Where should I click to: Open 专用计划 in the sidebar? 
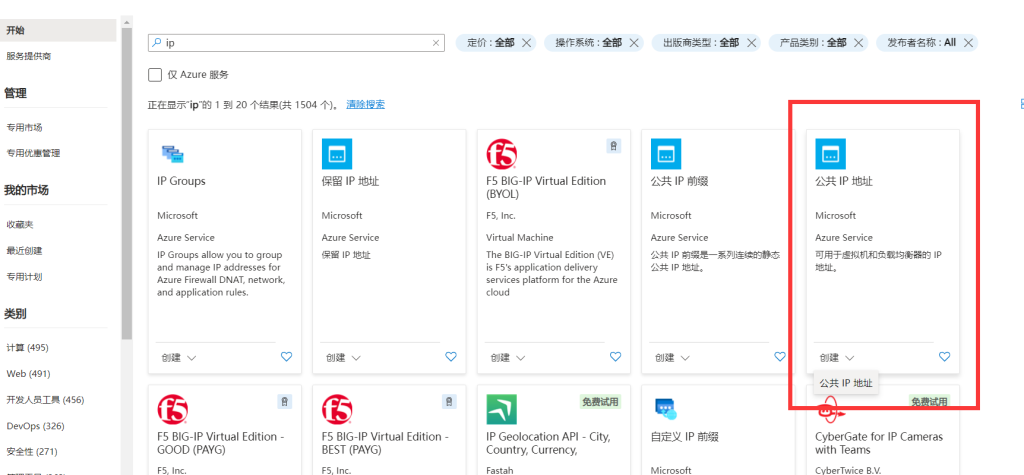tap(24, 276)
